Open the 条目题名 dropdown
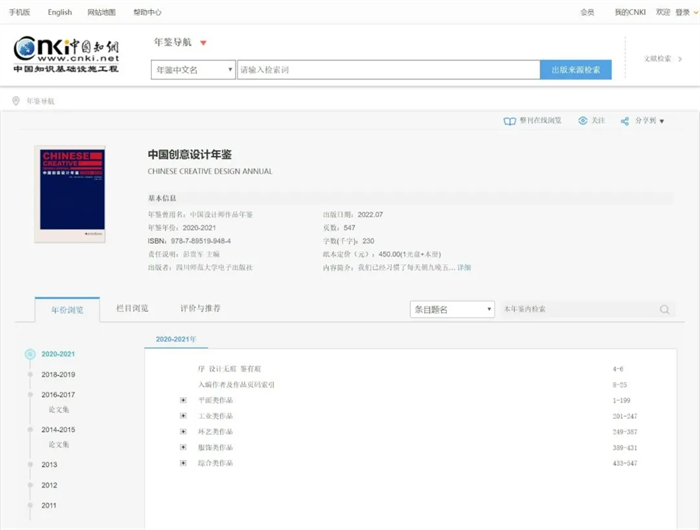This screenshot has height=530, width=700. [x=452, y=310]
